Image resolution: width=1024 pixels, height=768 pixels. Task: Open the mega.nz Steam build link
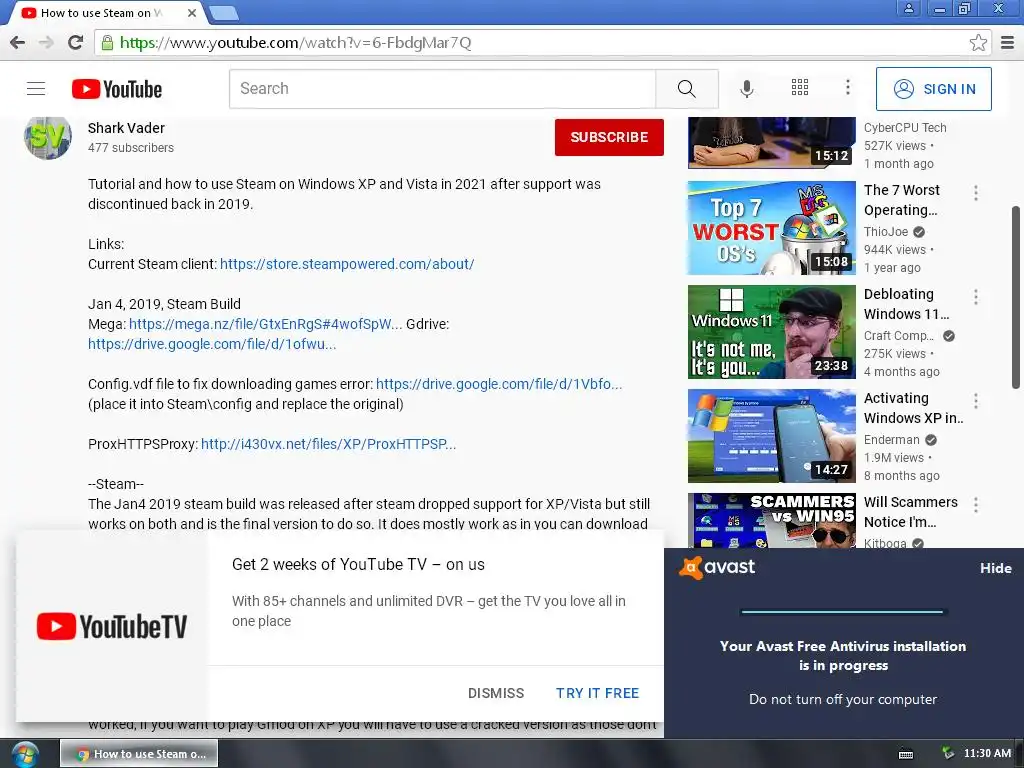265,324
